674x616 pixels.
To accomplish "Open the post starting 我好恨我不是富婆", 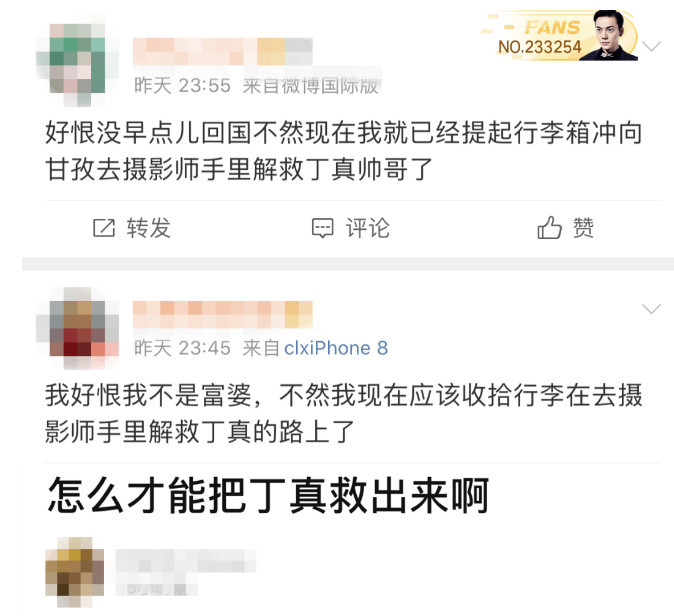I will [343, 414].
